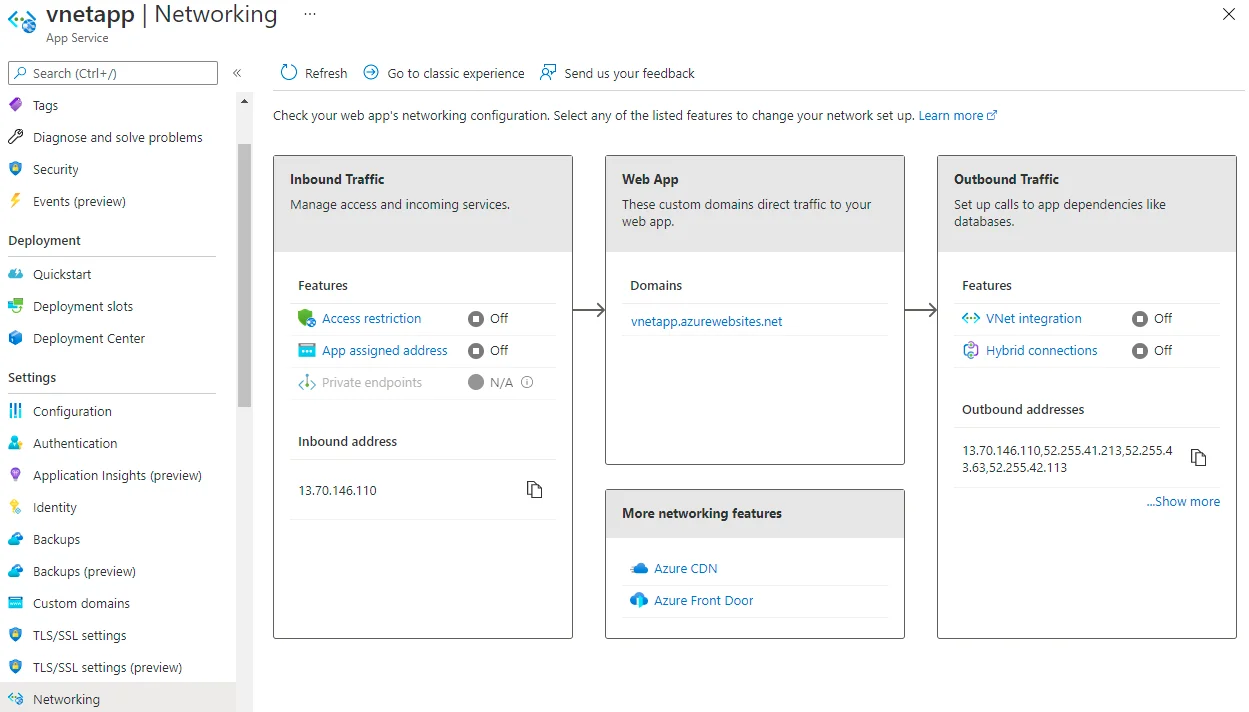1249x712 pixels.
Task: Click the App assigned address Off status
Action: (x=488, y=350)
